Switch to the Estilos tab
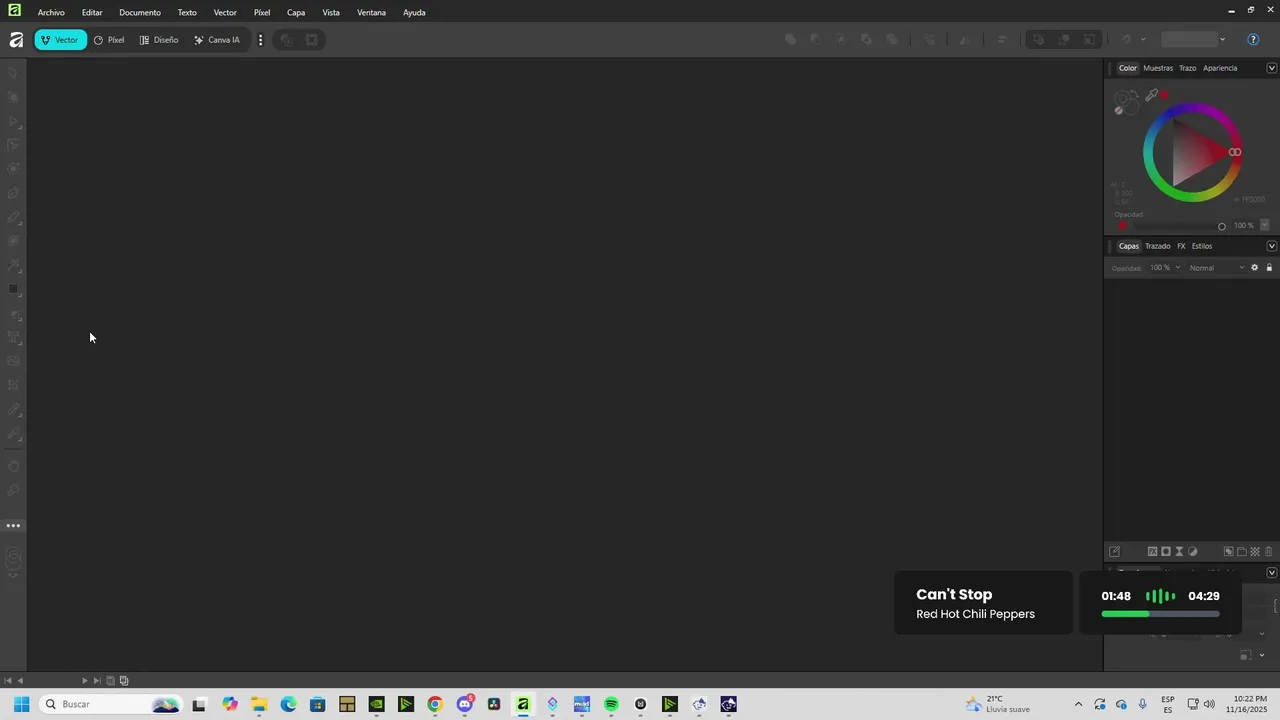 tap(1202, 246)
